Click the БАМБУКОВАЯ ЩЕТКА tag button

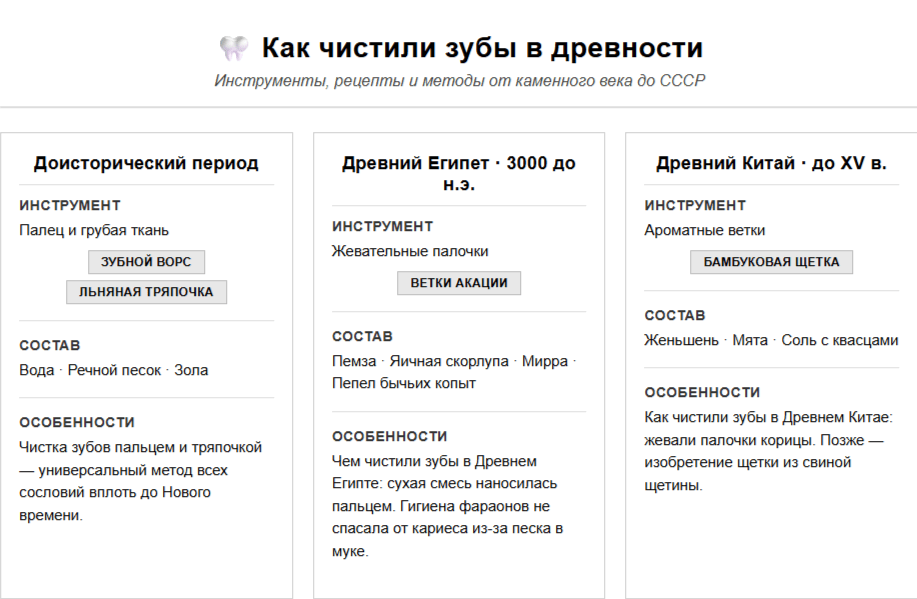(x=771, y=262)
